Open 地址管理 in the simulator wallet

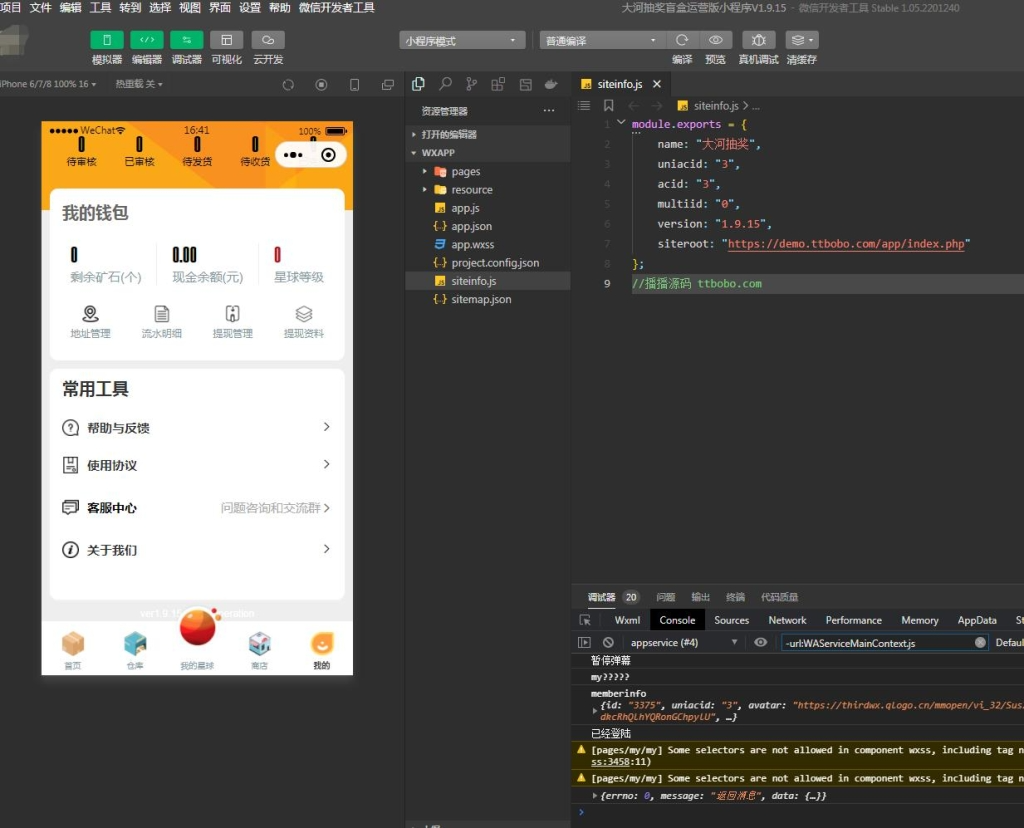(90, 322)
